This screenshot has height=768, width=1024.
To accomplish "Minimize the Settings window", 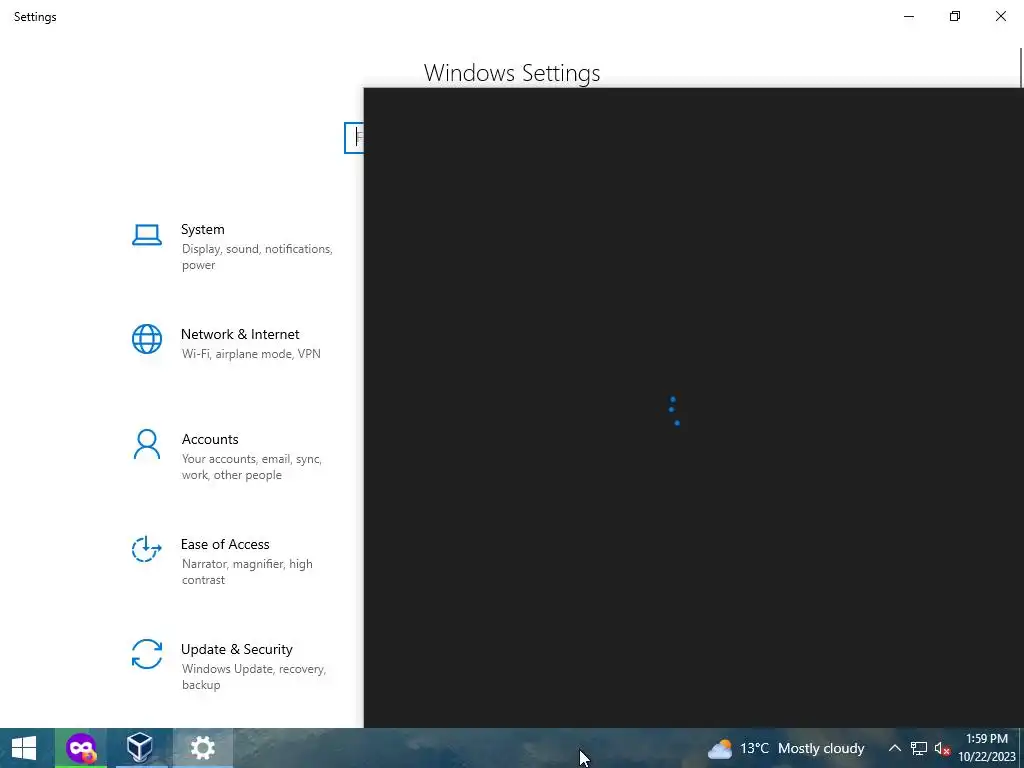I will (908, 16).
